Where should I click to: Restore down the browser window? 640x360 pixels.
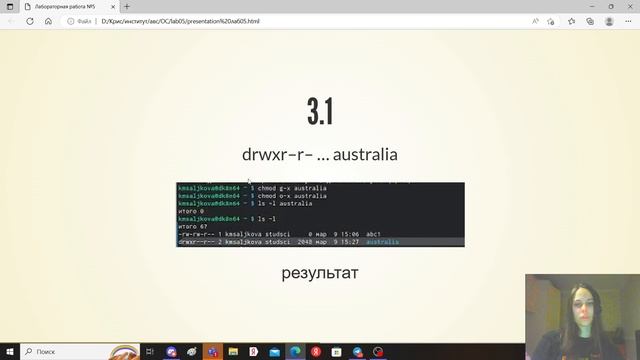click(x=611, y=7)
